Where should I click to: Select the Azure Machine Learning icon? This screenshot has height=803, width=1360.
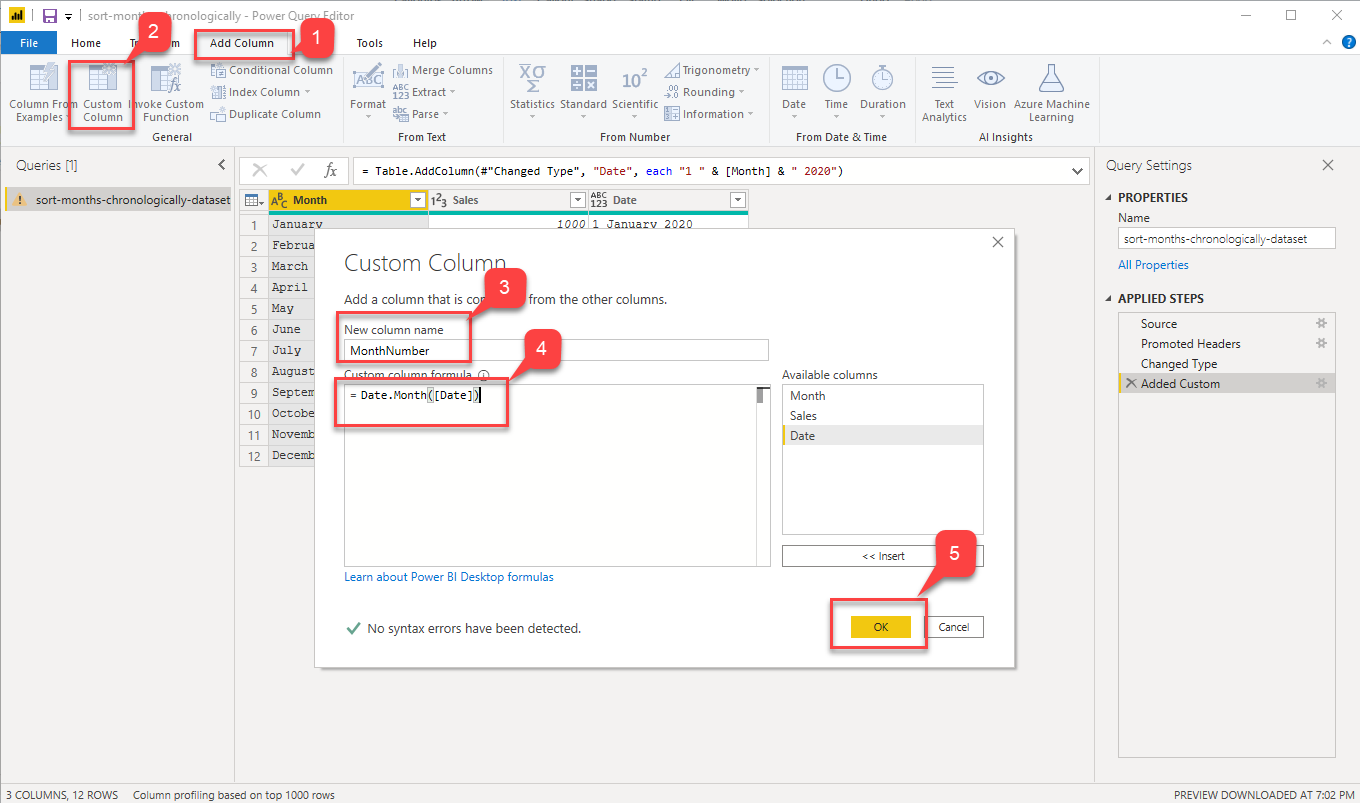point(1051,80)
